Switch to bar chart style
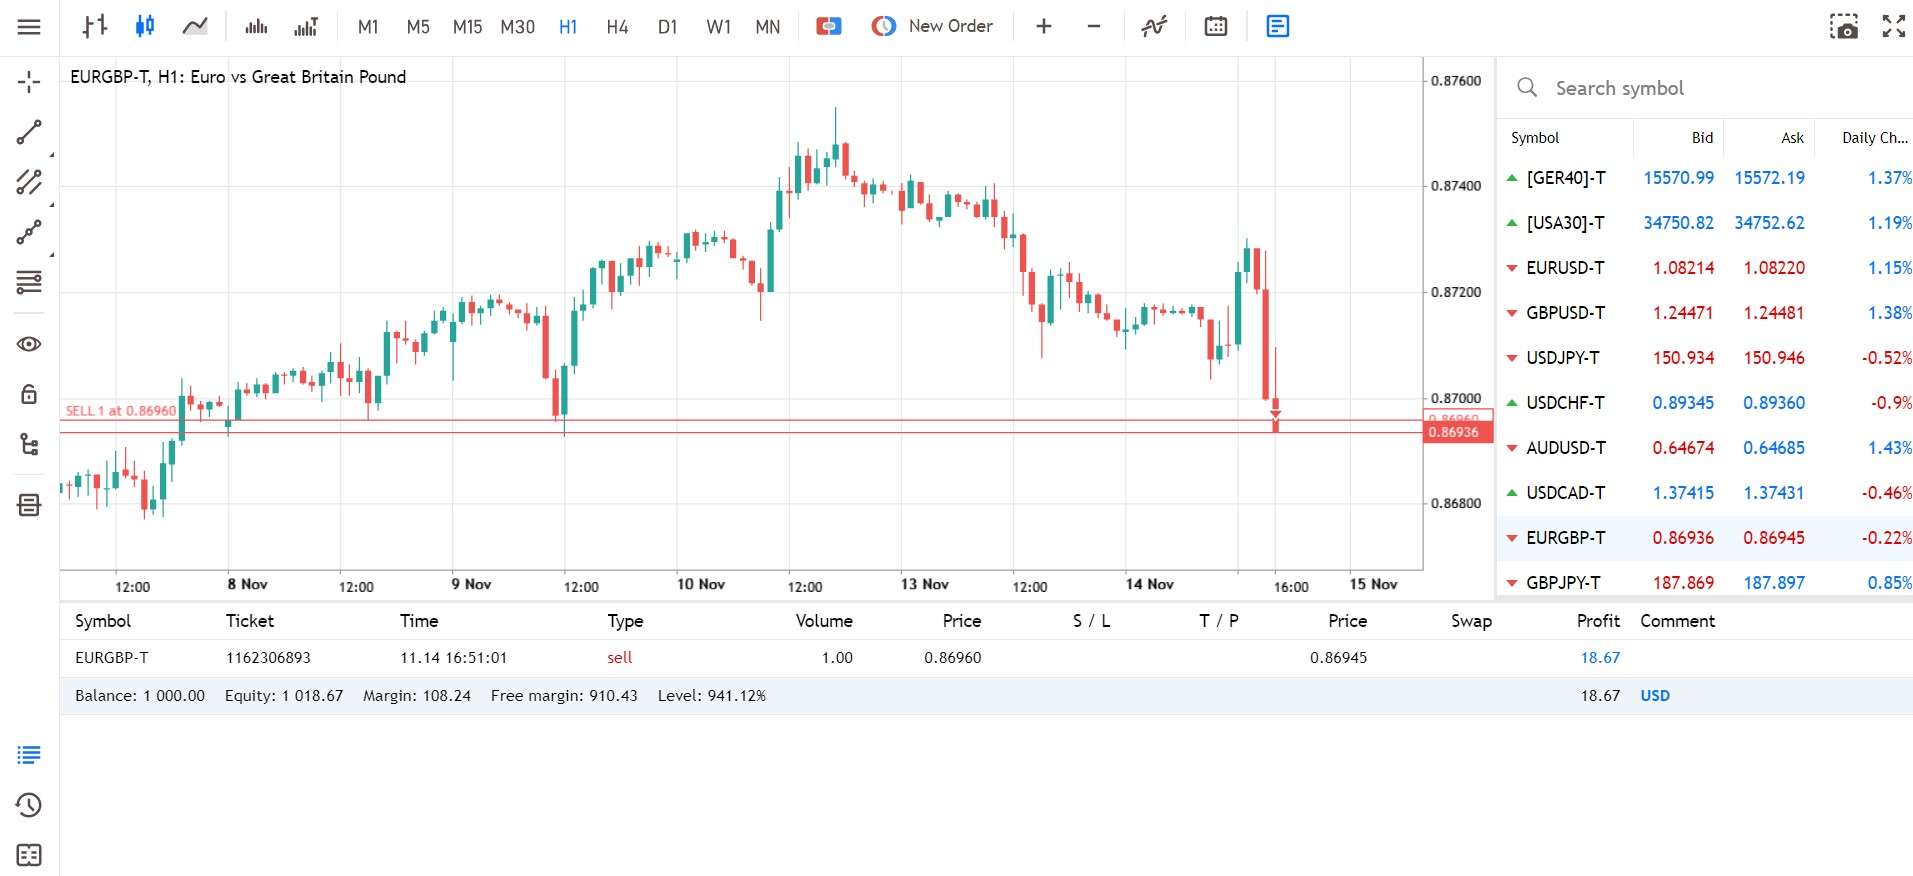This screenshot has height=876, width=1913. (95, 27)
